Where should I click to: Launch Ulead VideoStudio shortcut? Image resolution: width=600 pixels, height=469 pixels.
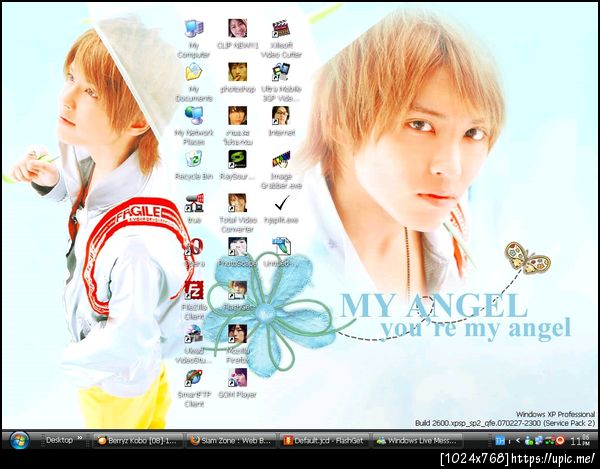pos(194,334)
